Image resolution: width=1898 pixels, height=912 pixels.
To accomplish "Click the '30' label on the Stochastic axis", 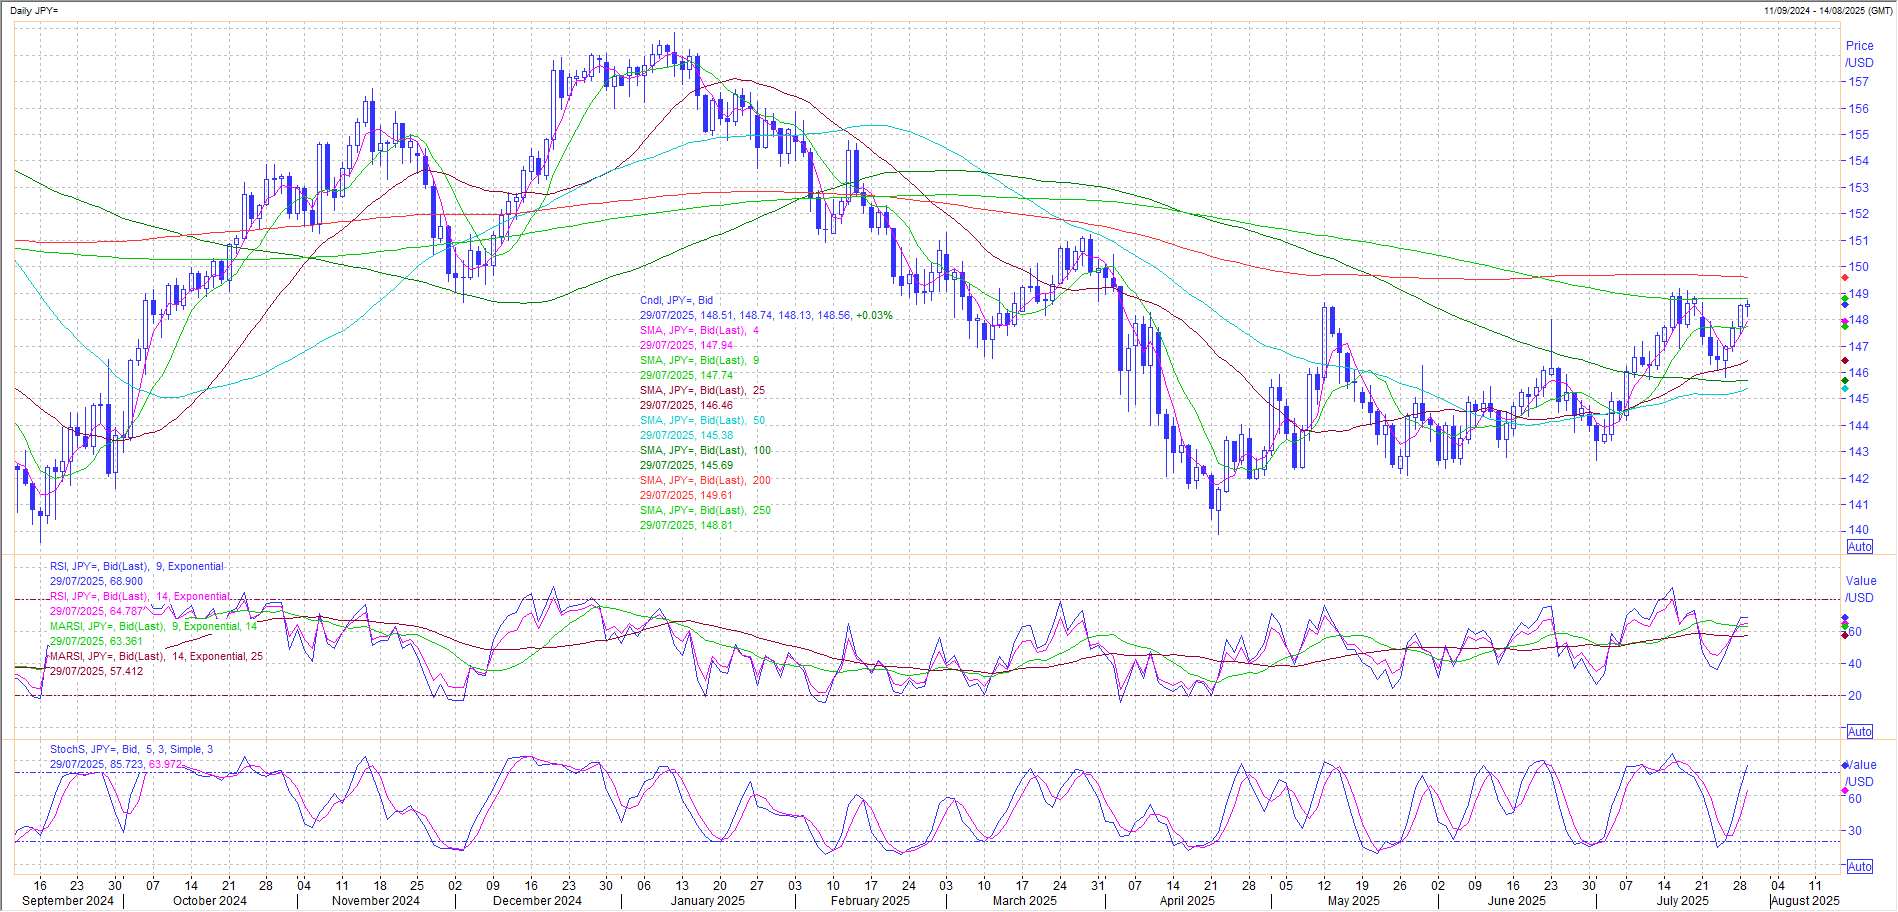I will click(x=1855, y=831).
